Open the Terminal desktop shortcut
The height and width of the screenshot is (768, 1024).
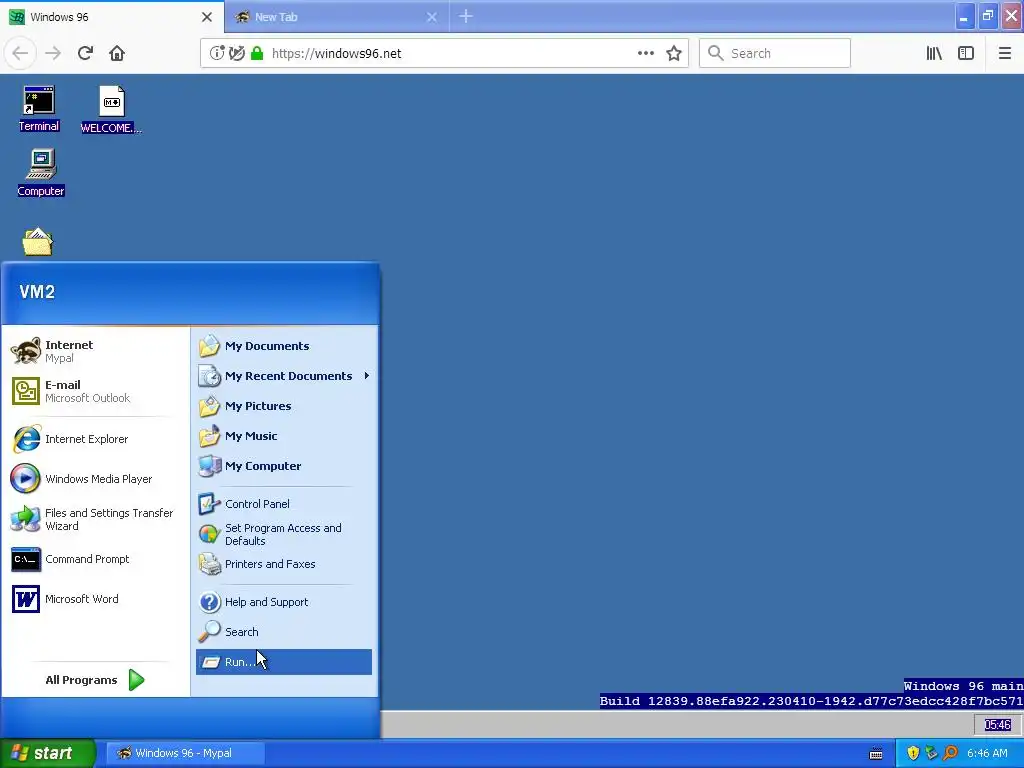tap(39, 108)
